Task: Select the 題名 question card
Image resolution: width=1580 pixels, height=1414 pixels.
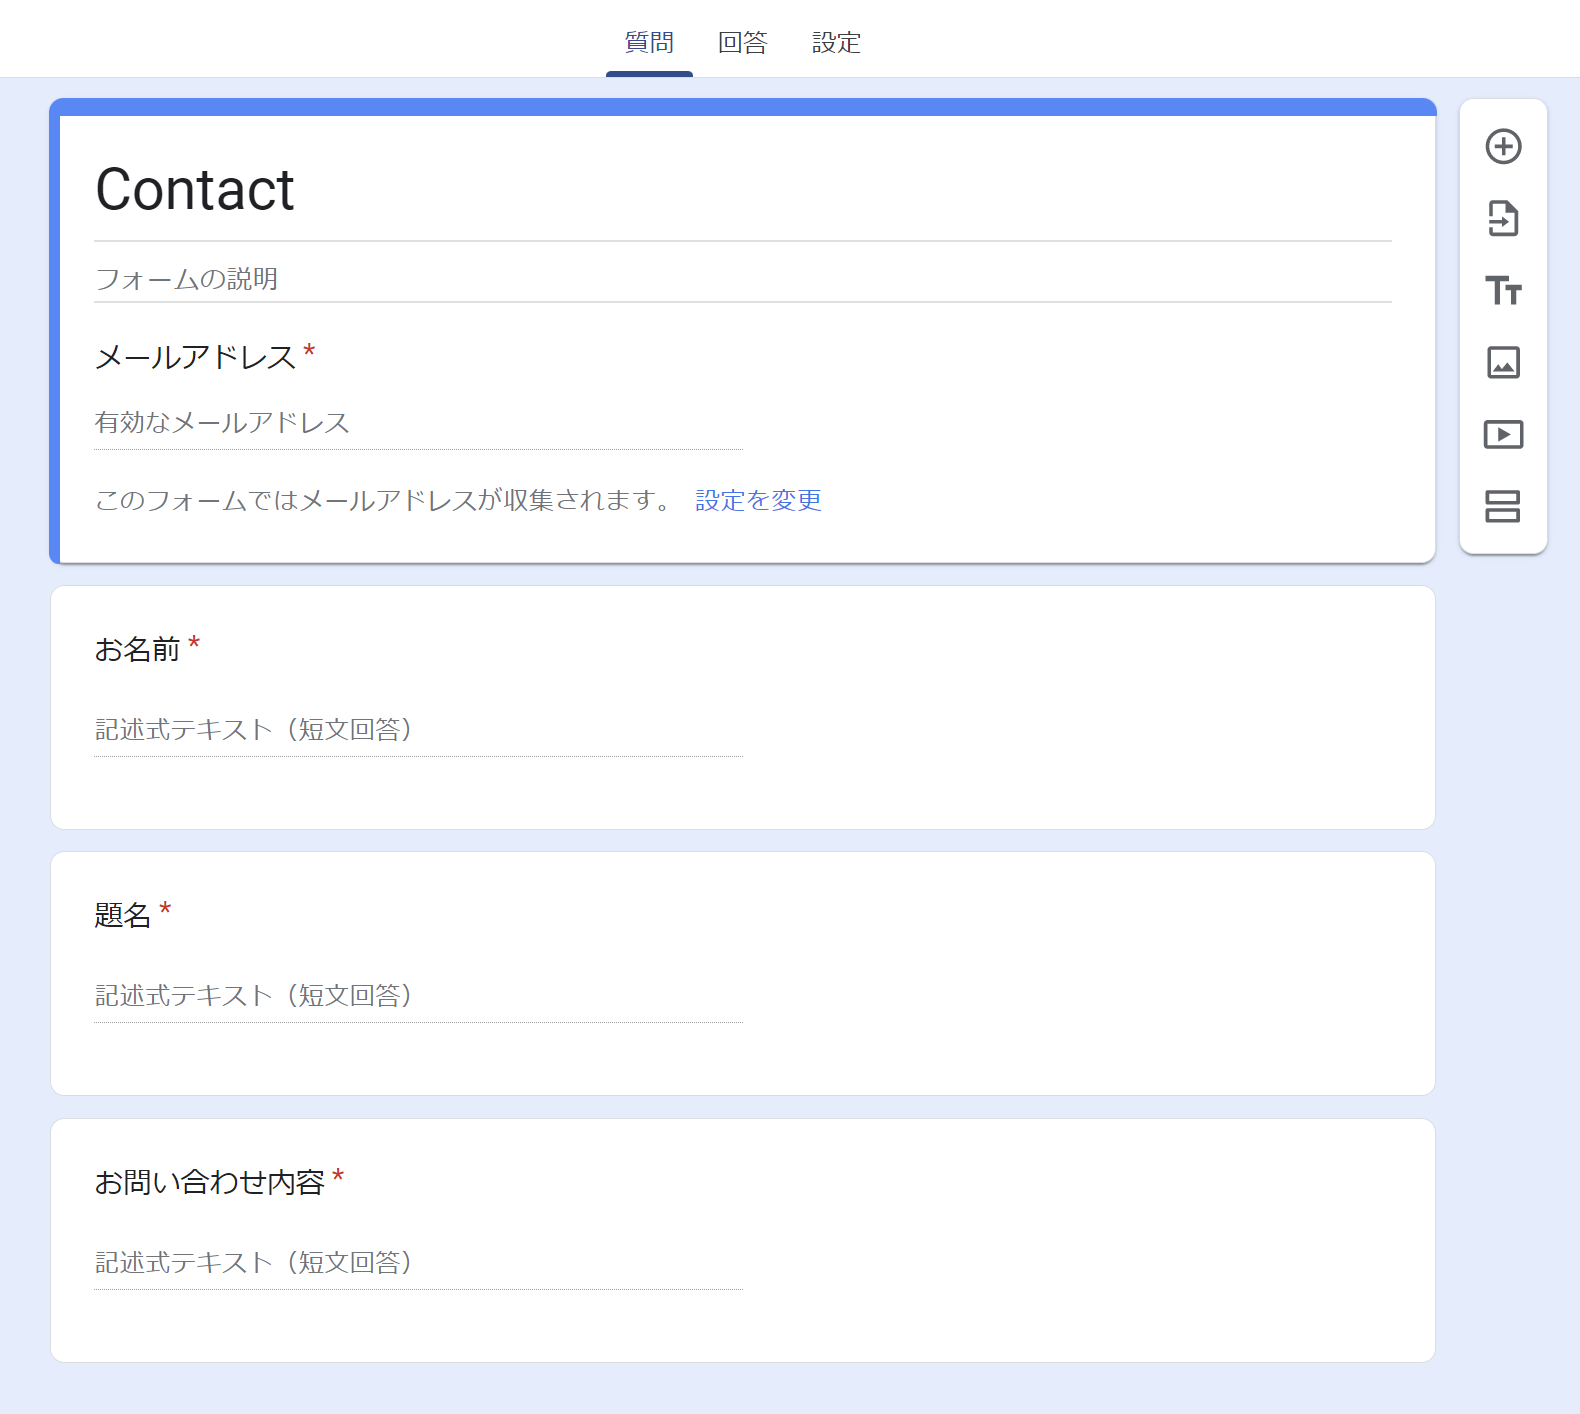Action: 743,974
